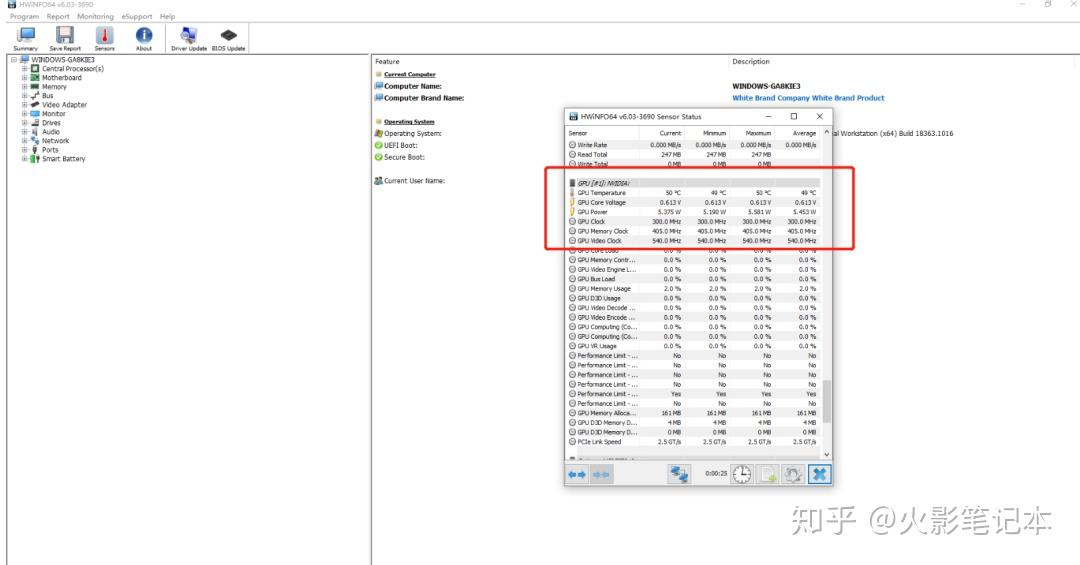Click the Computer Name row icon
The height and width of the screenshot is (565, 1080).
[x=378, y=86]
